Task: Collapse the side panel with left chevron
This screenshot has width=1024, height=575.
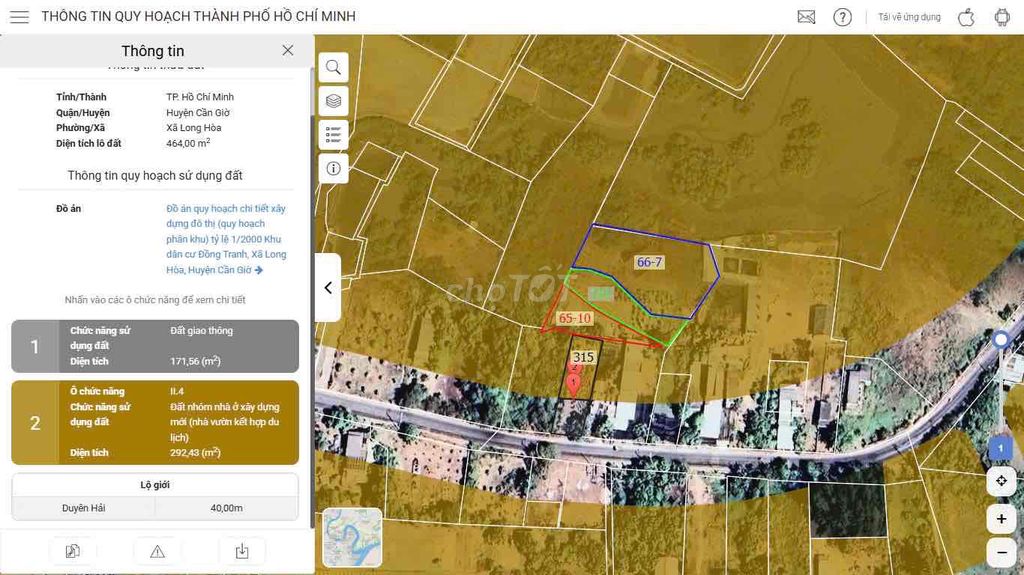Action: (x=328, y=288)
